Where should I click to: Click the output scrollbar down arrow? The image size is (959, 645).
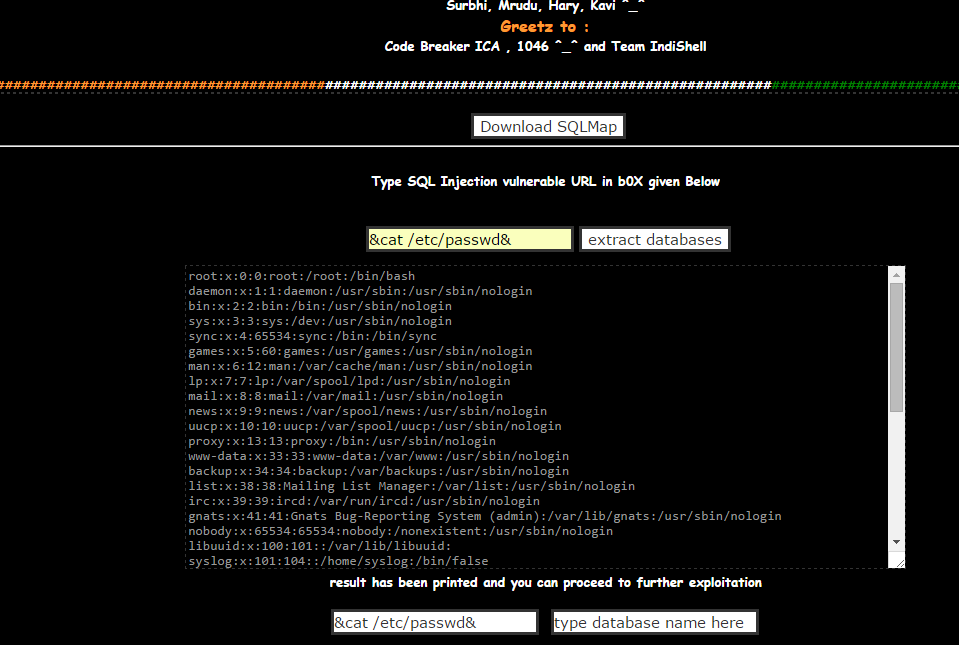(x=896, y=542)
